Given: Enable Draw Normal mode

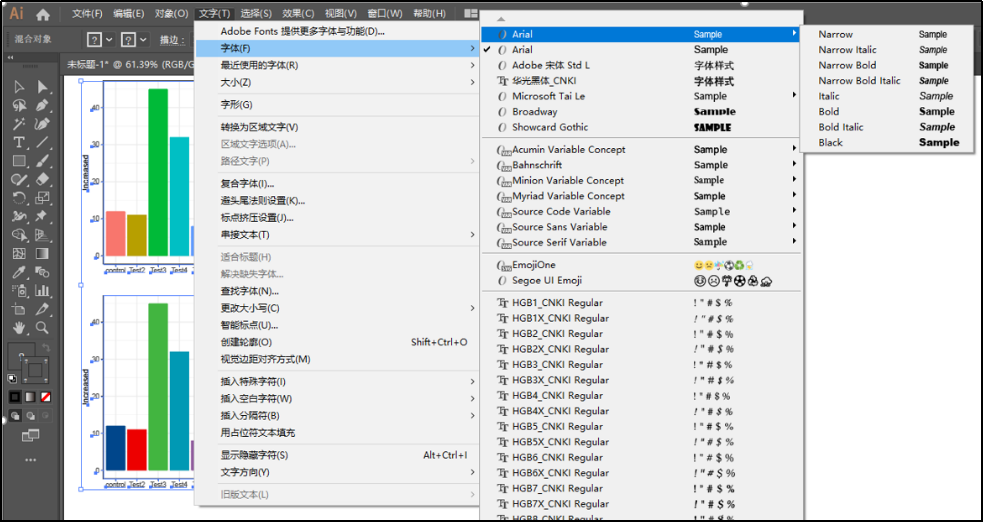Looking at the screenshot, I should pos(15,415).
